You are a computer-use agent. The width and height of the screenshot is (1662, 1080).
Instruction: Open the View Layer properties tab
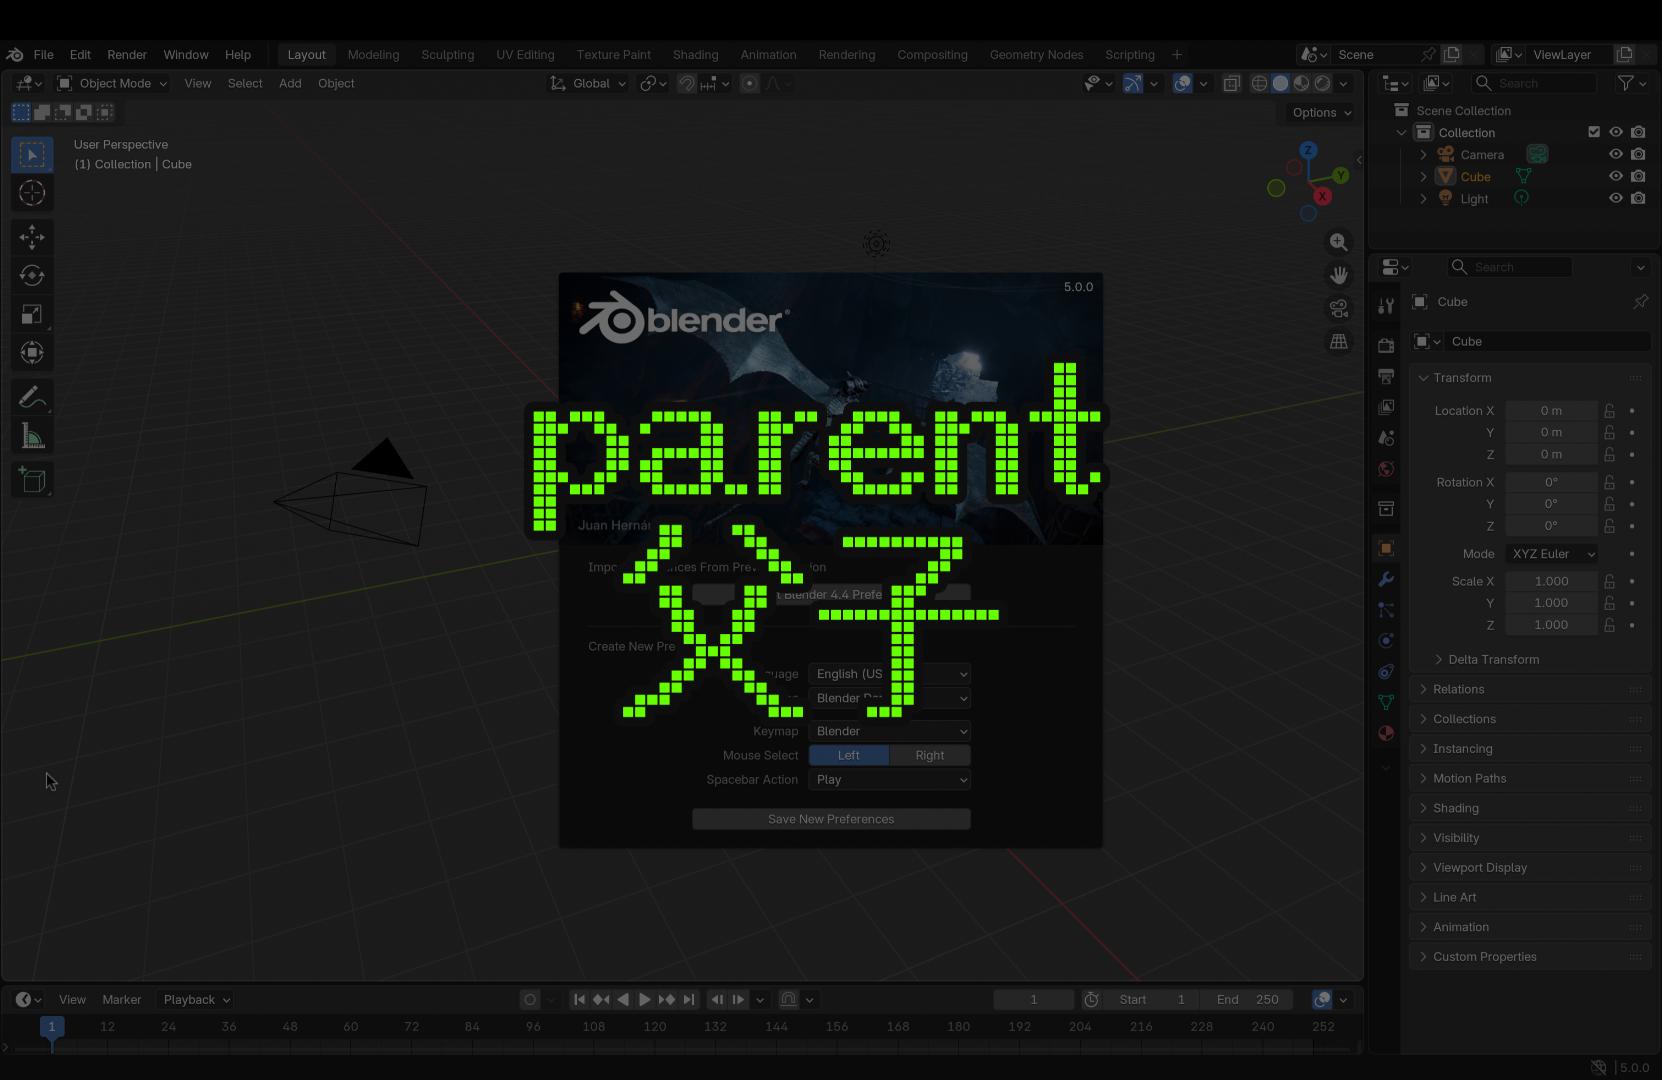[x=1386, y=407]
